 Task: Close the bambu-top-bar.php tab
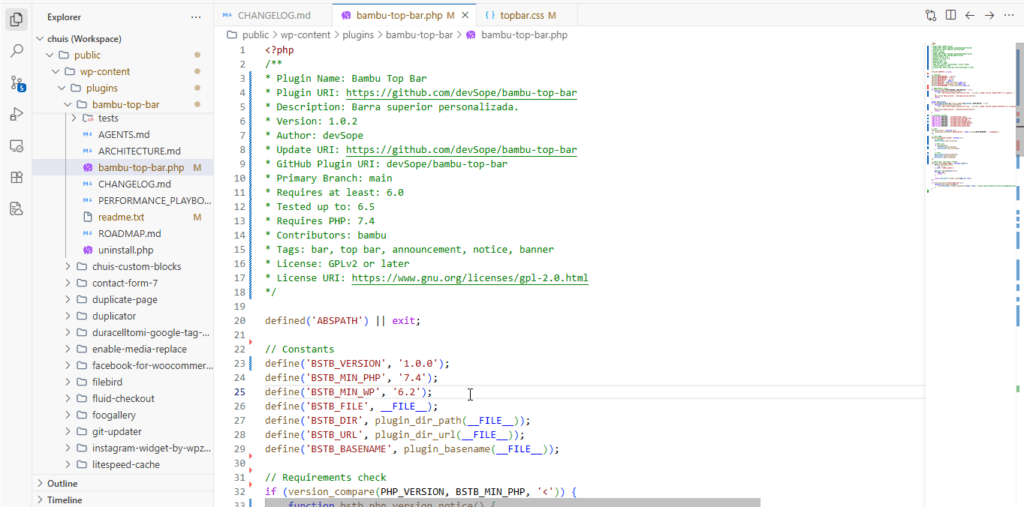[464, 15]
